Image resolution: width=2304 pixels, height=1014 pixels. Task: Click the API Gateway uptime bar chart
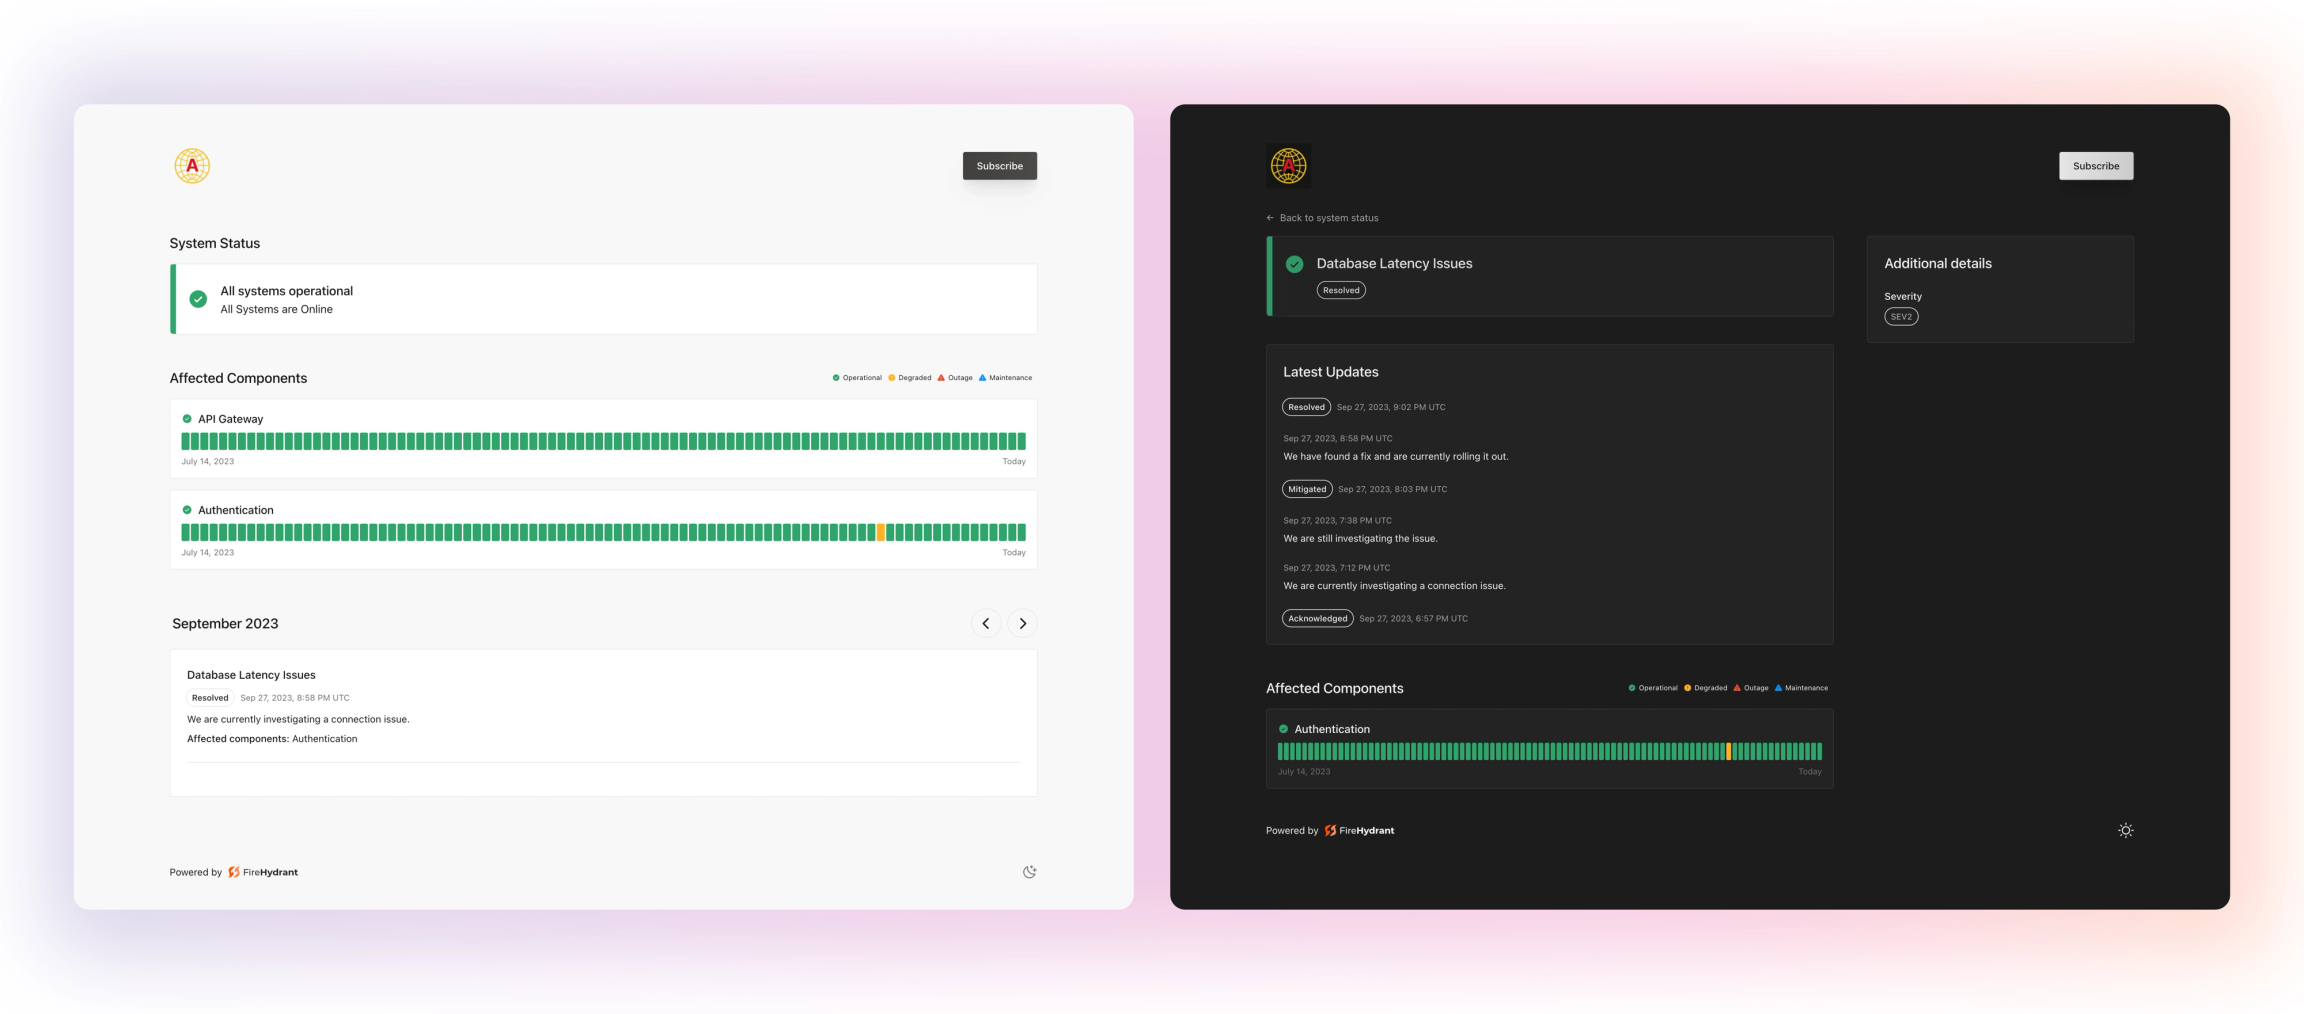point(603,441)
